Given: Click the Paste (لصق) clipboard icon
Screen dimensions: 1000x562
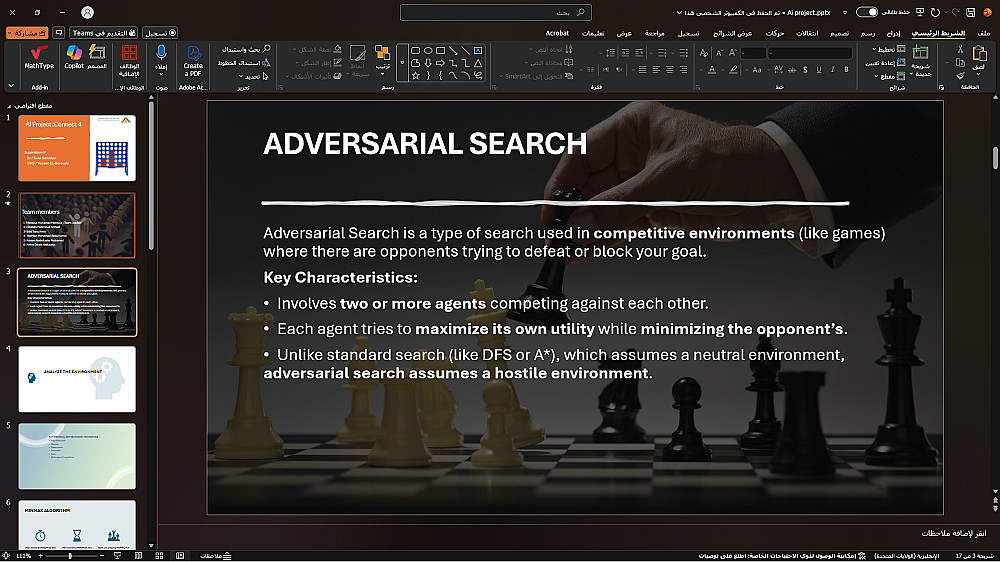Looking at the screenshot, I should [x=980, y=57].
